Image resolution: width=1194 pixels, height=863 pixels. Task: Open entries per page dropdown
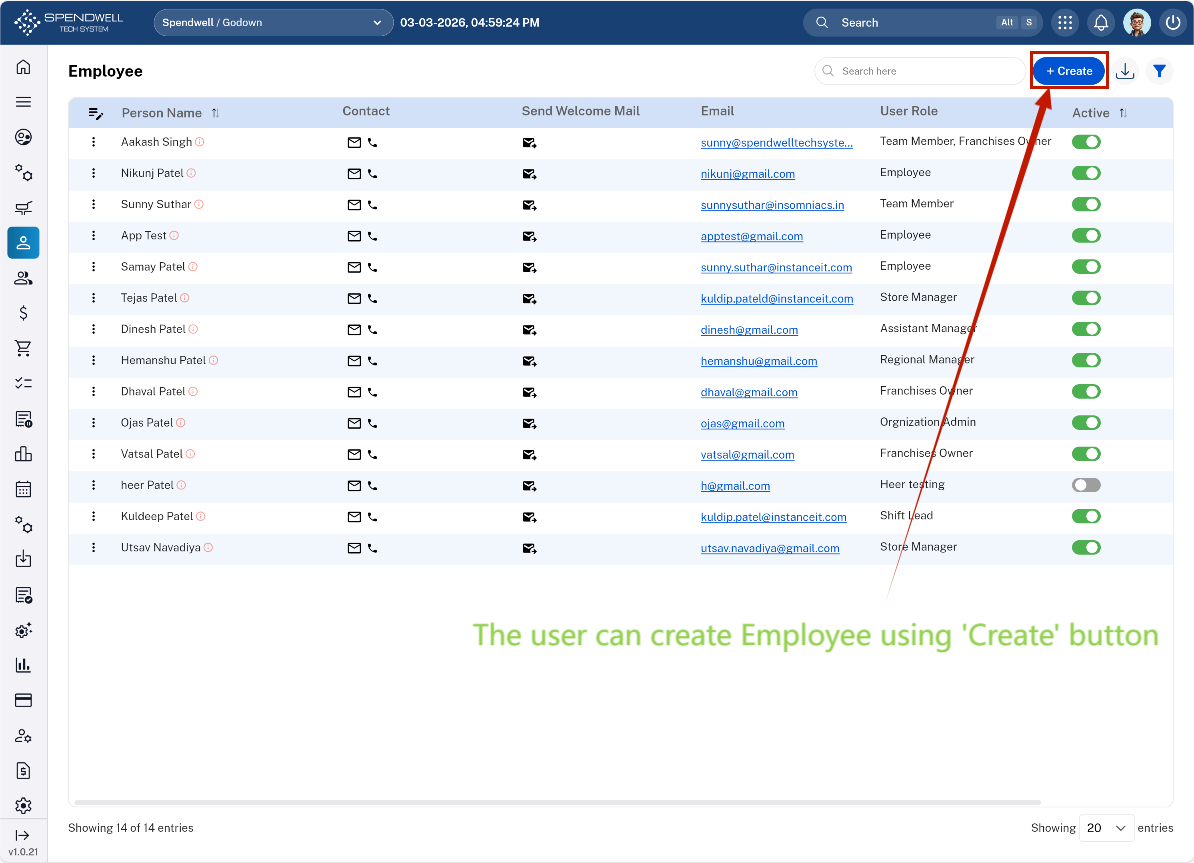[1106, 828]
